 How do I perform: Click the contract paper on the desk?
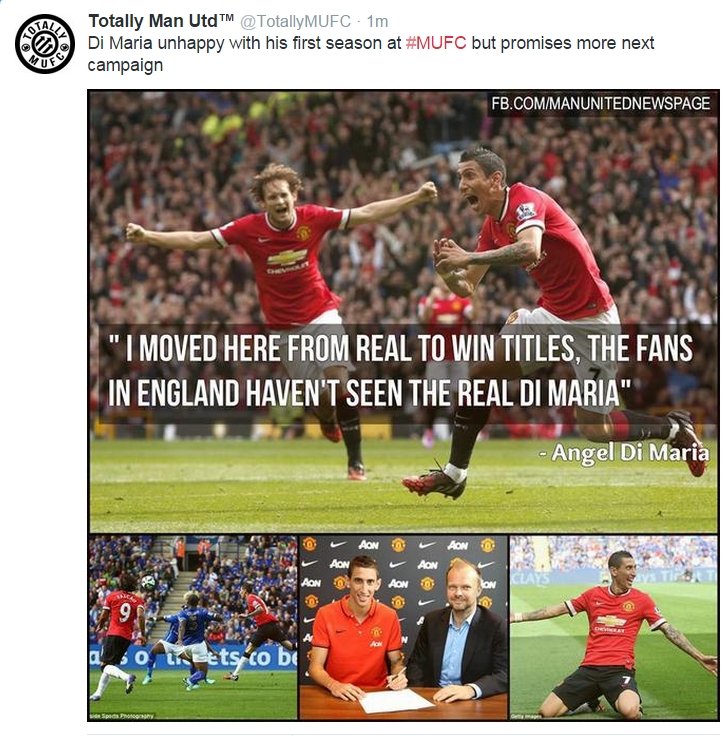click(397, 701)
